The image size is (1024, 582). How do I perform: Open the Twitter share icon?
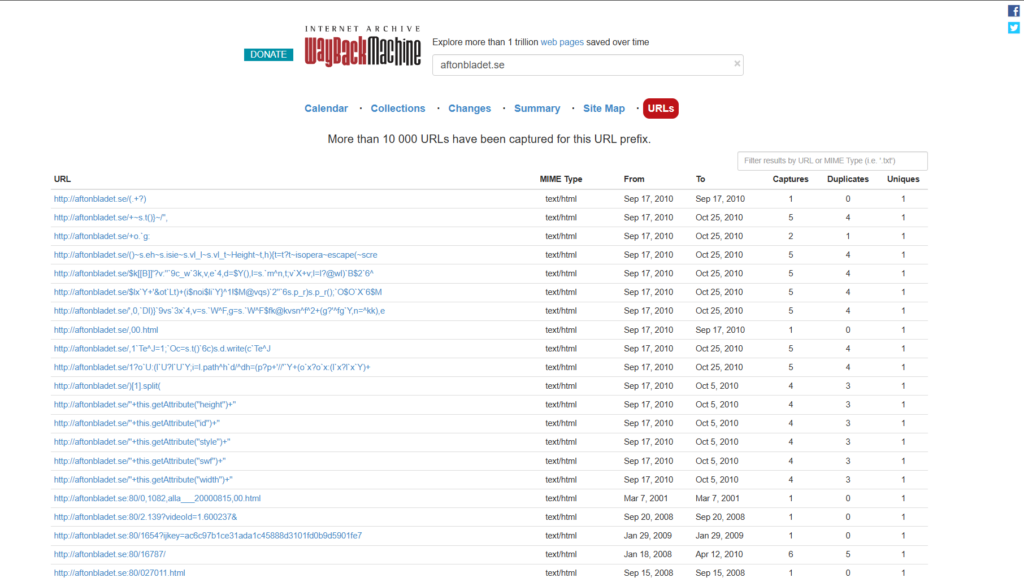pos(1014,27)
